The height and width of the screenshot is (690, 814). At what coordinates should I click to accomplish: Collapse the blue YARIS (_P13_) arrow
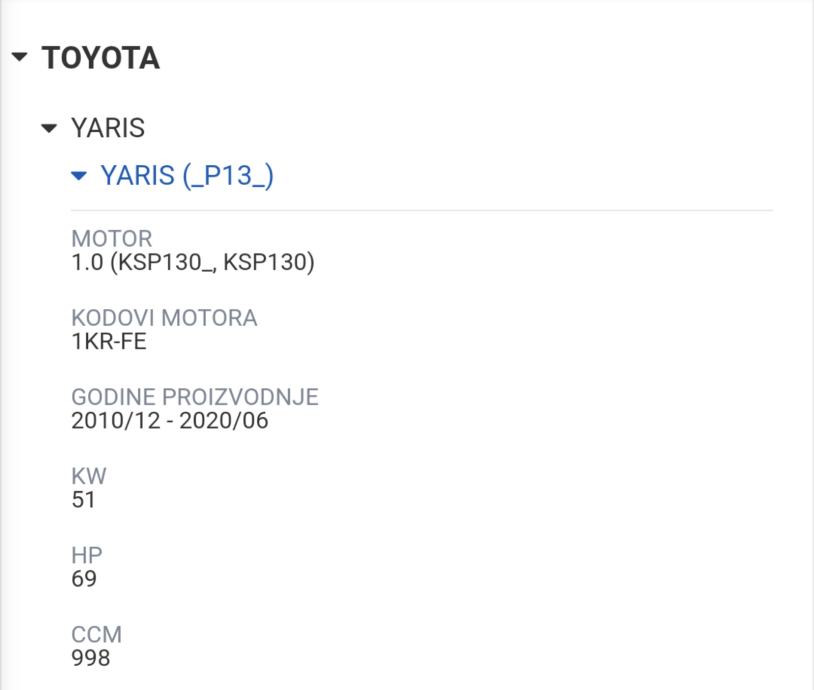(80, 176)
